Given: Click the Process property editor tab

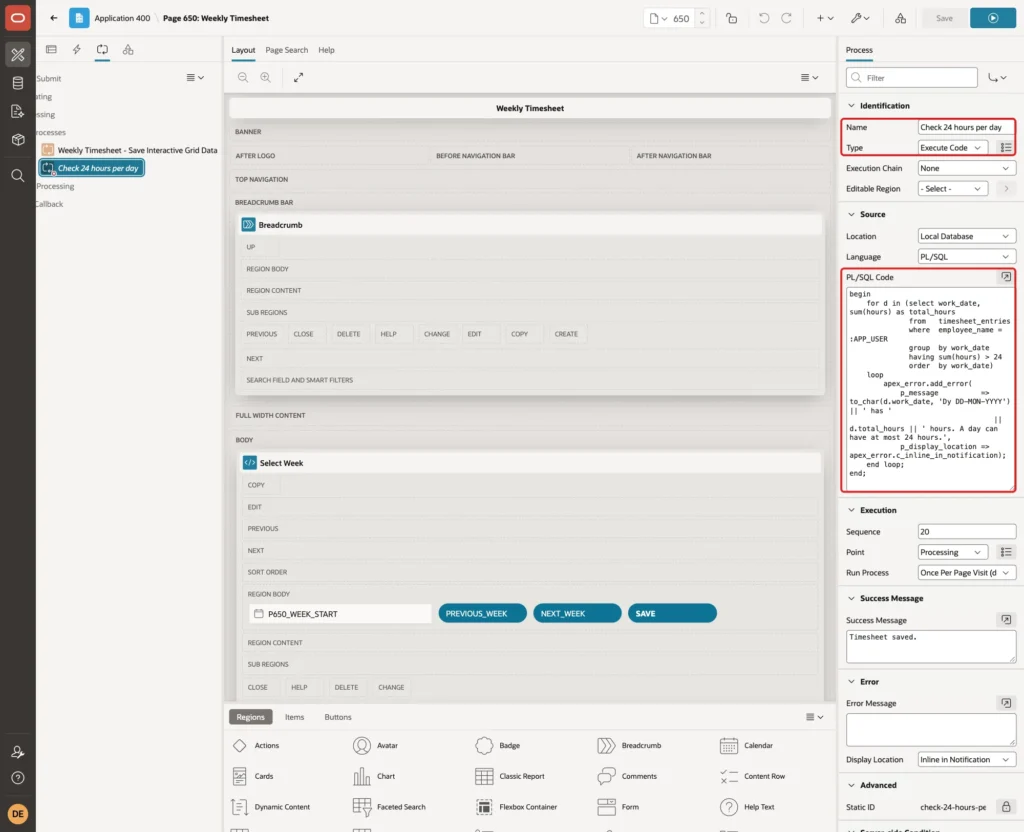Looking at the screenshot, I should tap(859, 50).
